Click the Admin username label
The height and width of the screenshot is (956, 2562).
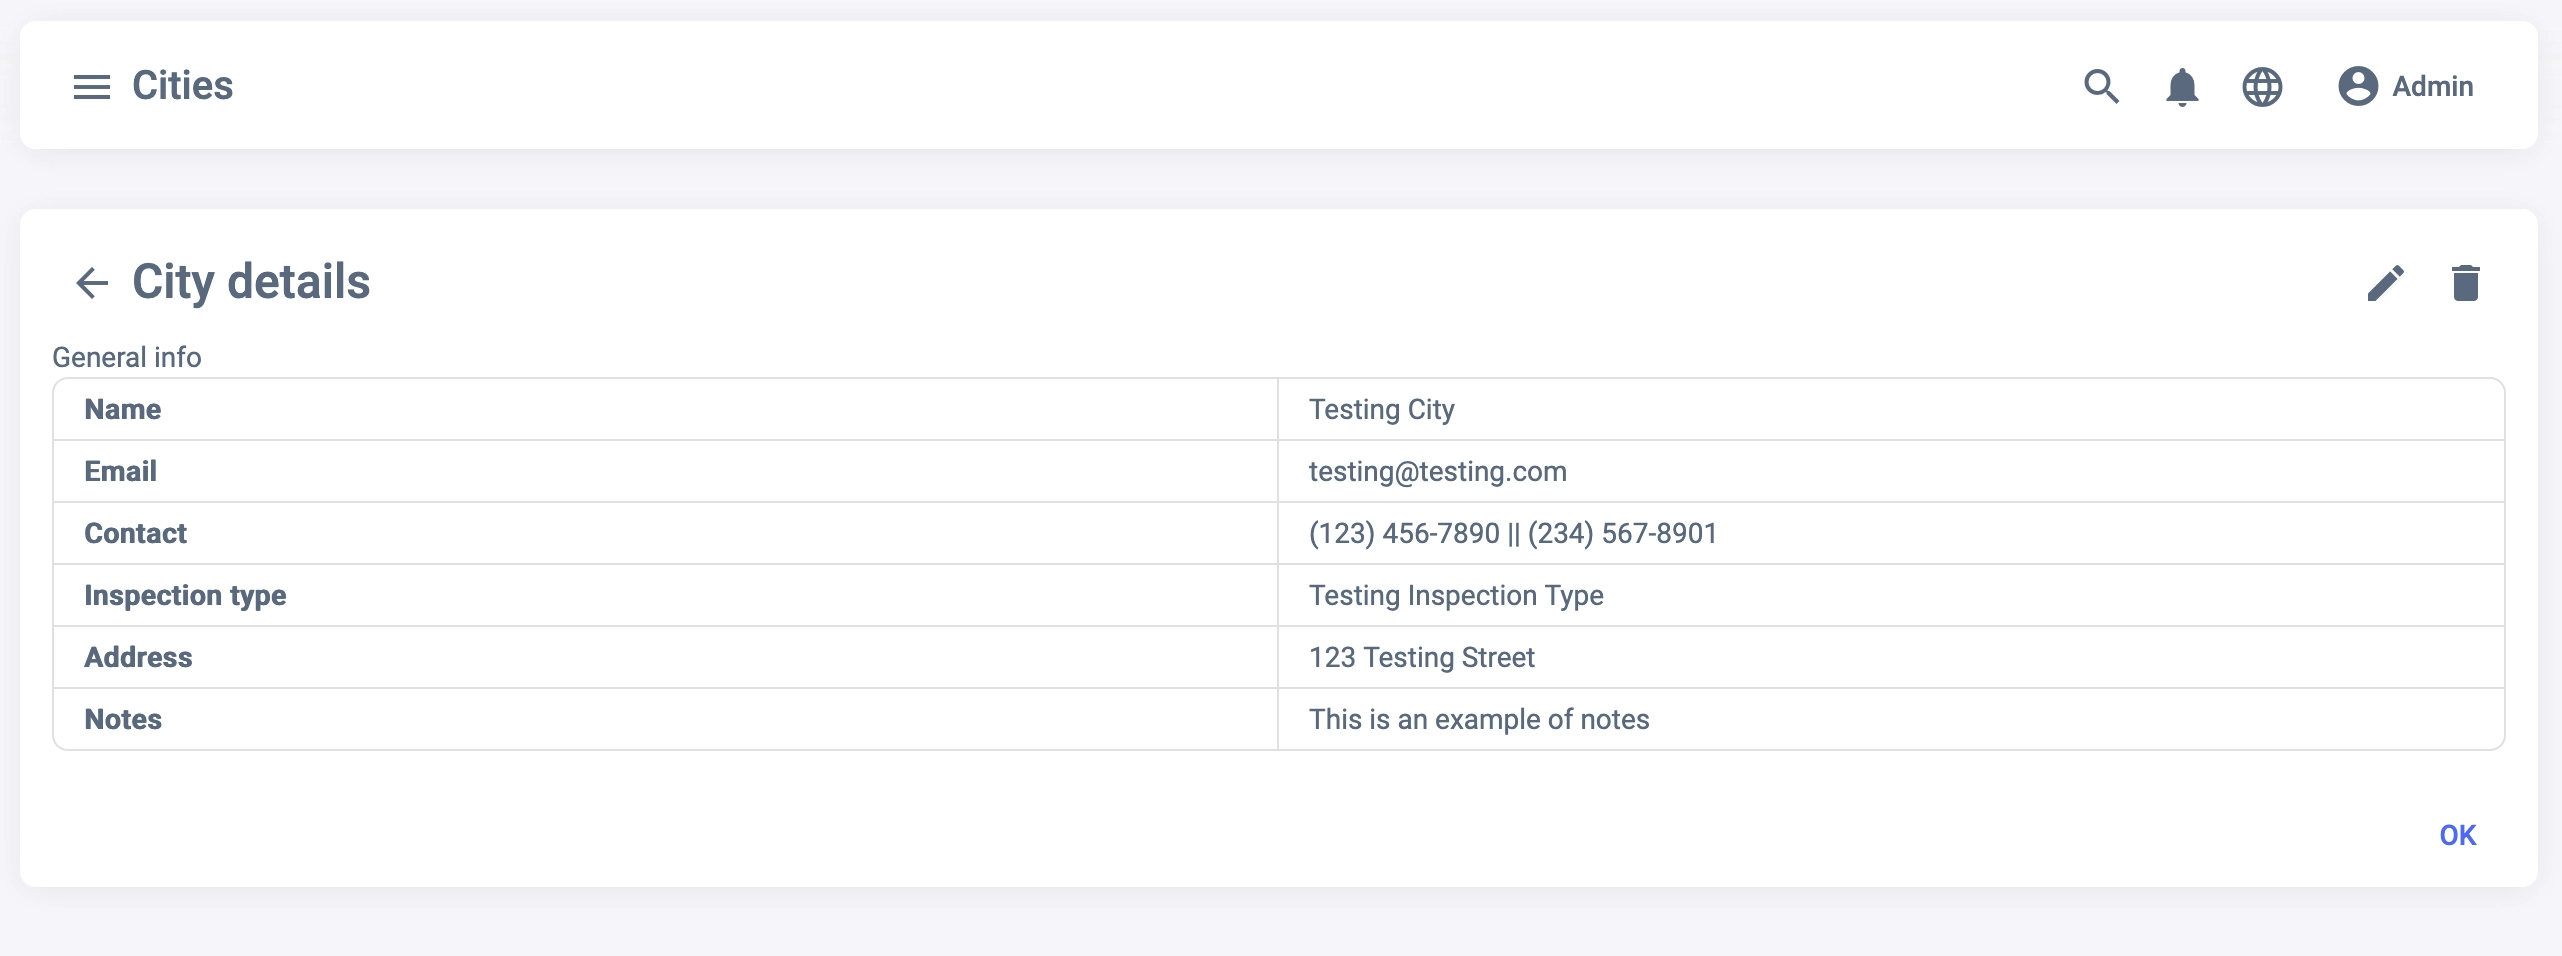(2432, 87)
